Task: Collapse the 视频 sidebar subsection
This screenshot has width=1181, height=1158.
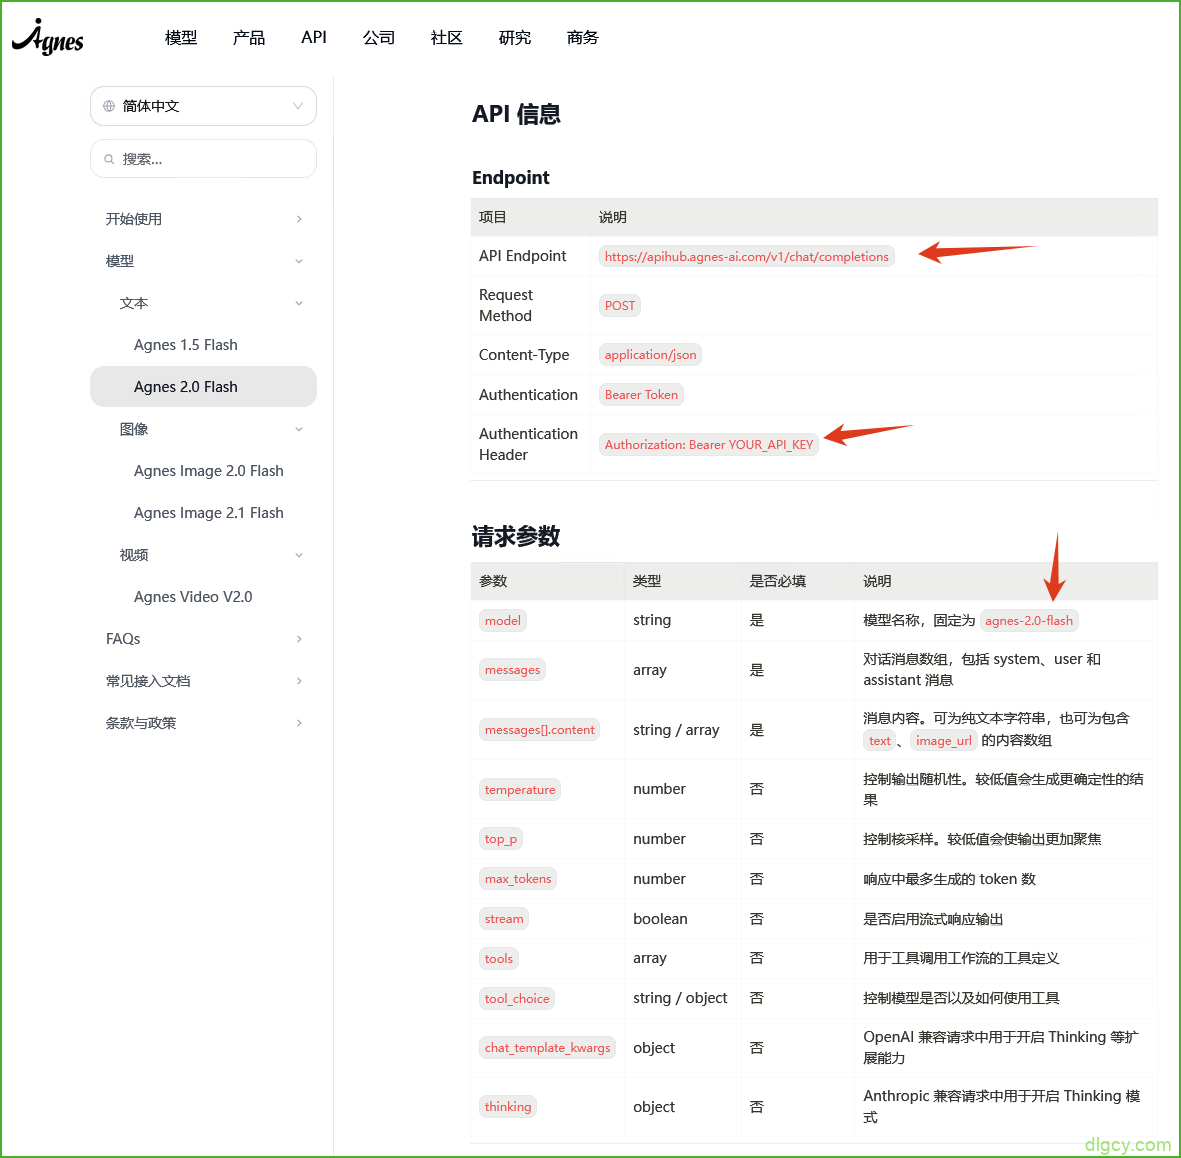Action: (203, 555)
